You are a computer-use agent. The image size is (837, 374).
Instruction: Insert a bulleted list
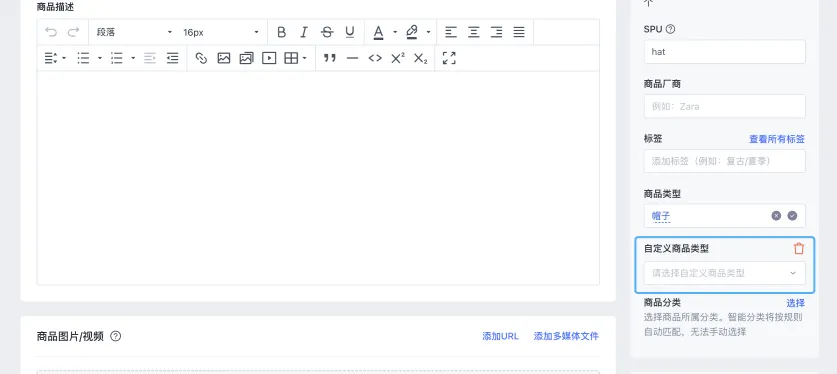click(83, 58)
